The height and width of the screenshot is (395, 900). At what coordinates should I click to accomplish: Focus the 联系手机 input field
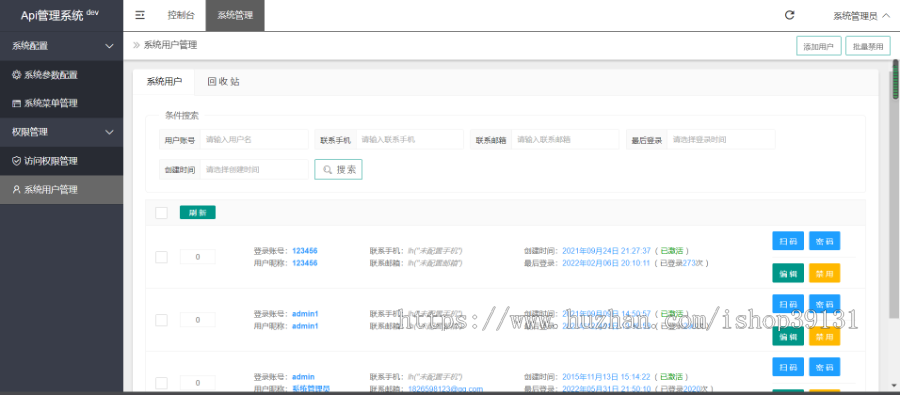pyautogui.click(x=409, y=140)
